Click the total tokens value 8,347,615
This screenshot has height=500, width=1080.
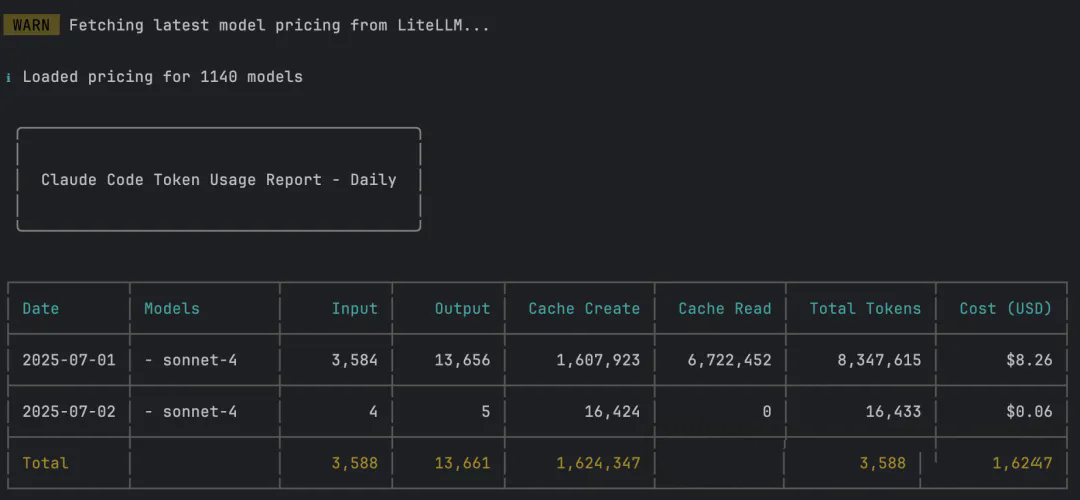point(880,360)
